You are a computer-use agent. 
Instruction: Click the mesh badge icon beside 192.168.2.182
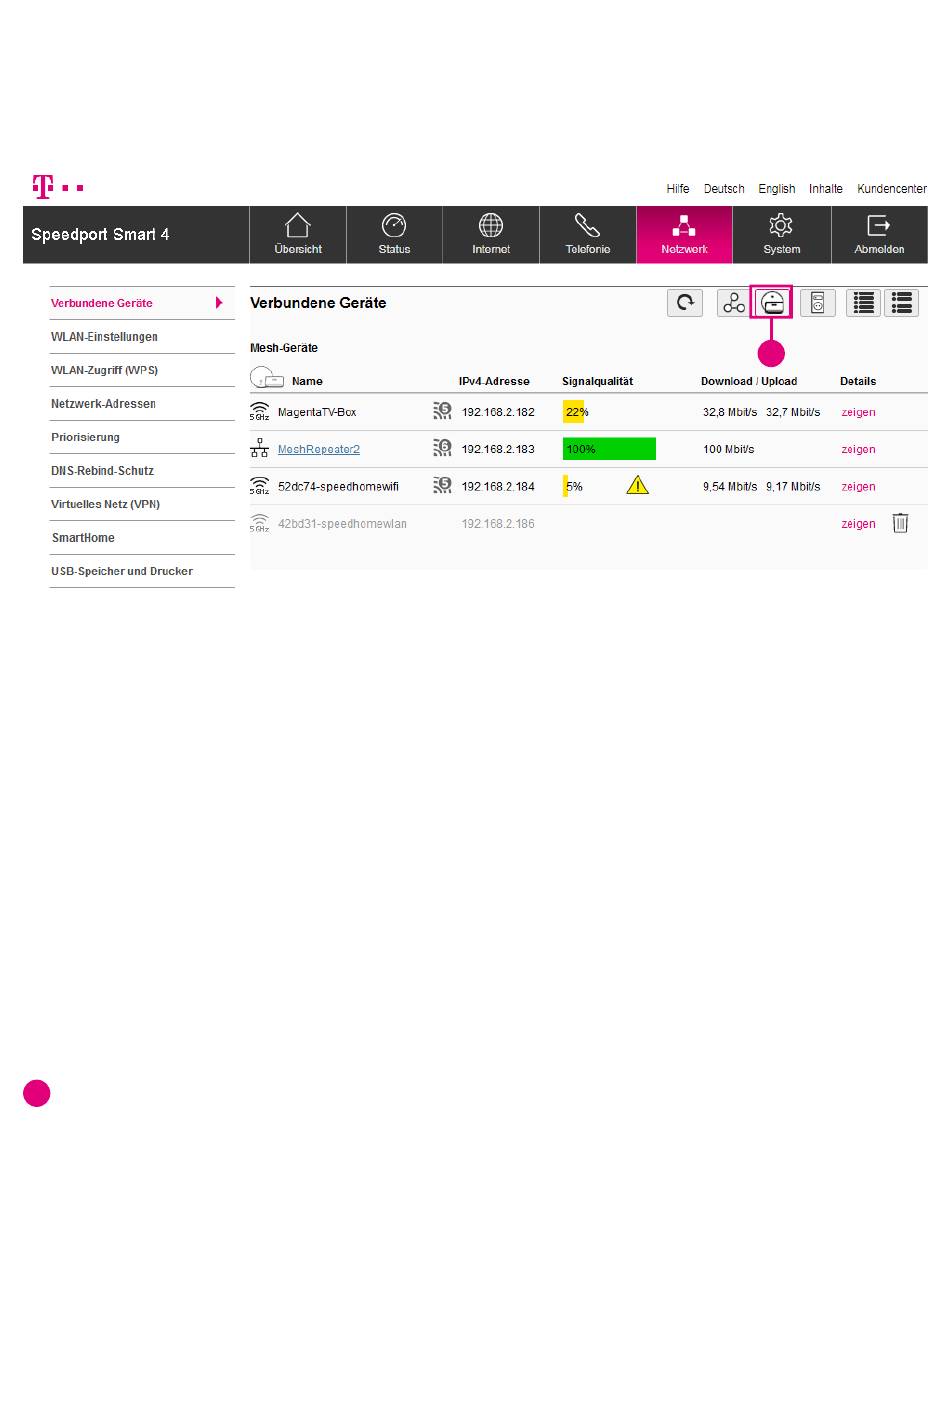tap(442, 411)
